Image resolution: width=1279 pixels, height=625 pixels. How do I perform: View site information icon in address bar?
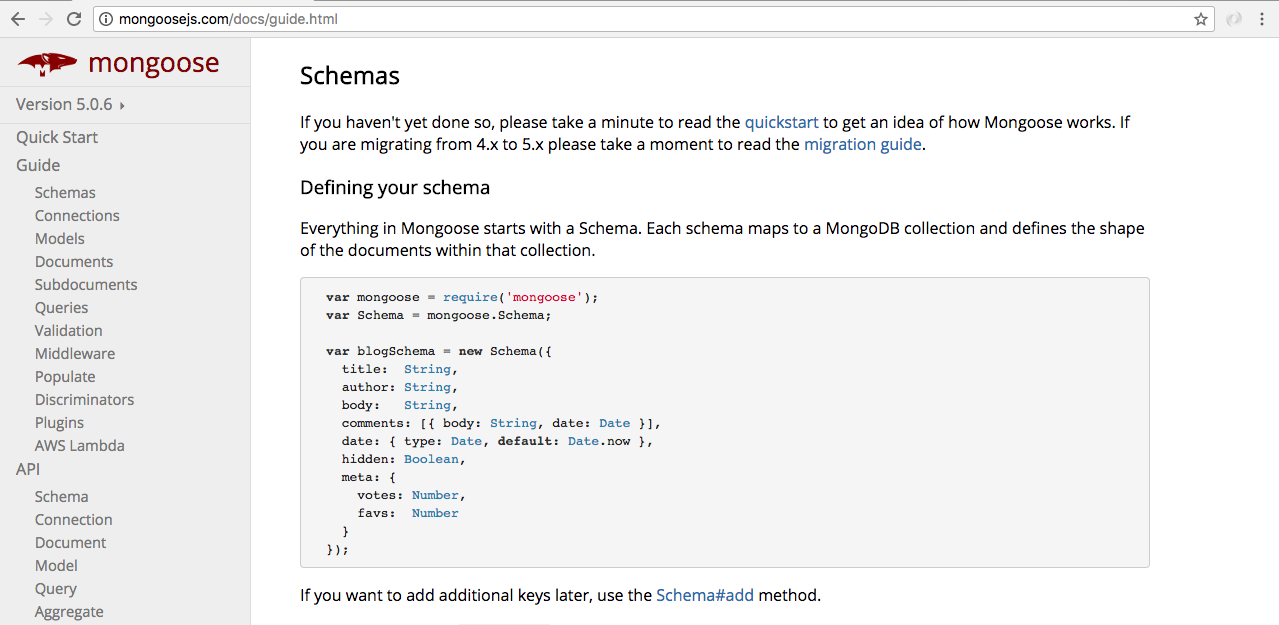(106, 19)
